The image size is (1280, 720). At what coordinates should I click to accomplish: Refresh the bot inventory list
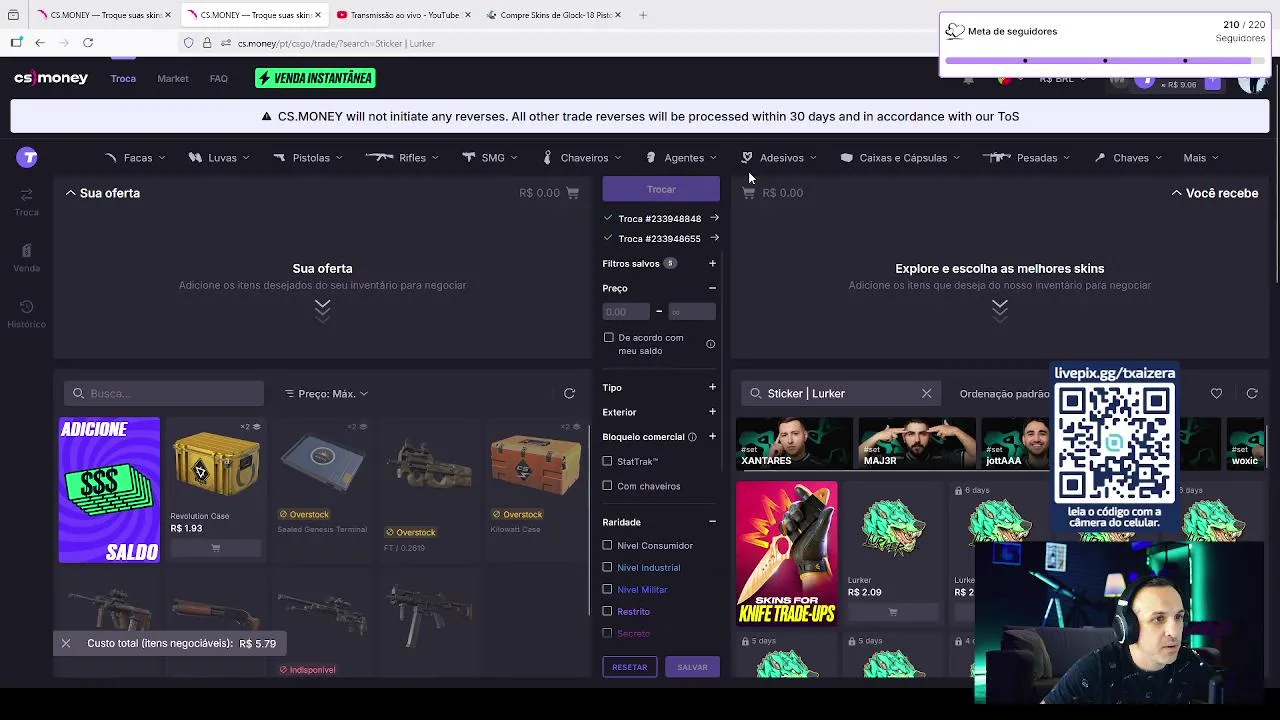(1252, 394)
